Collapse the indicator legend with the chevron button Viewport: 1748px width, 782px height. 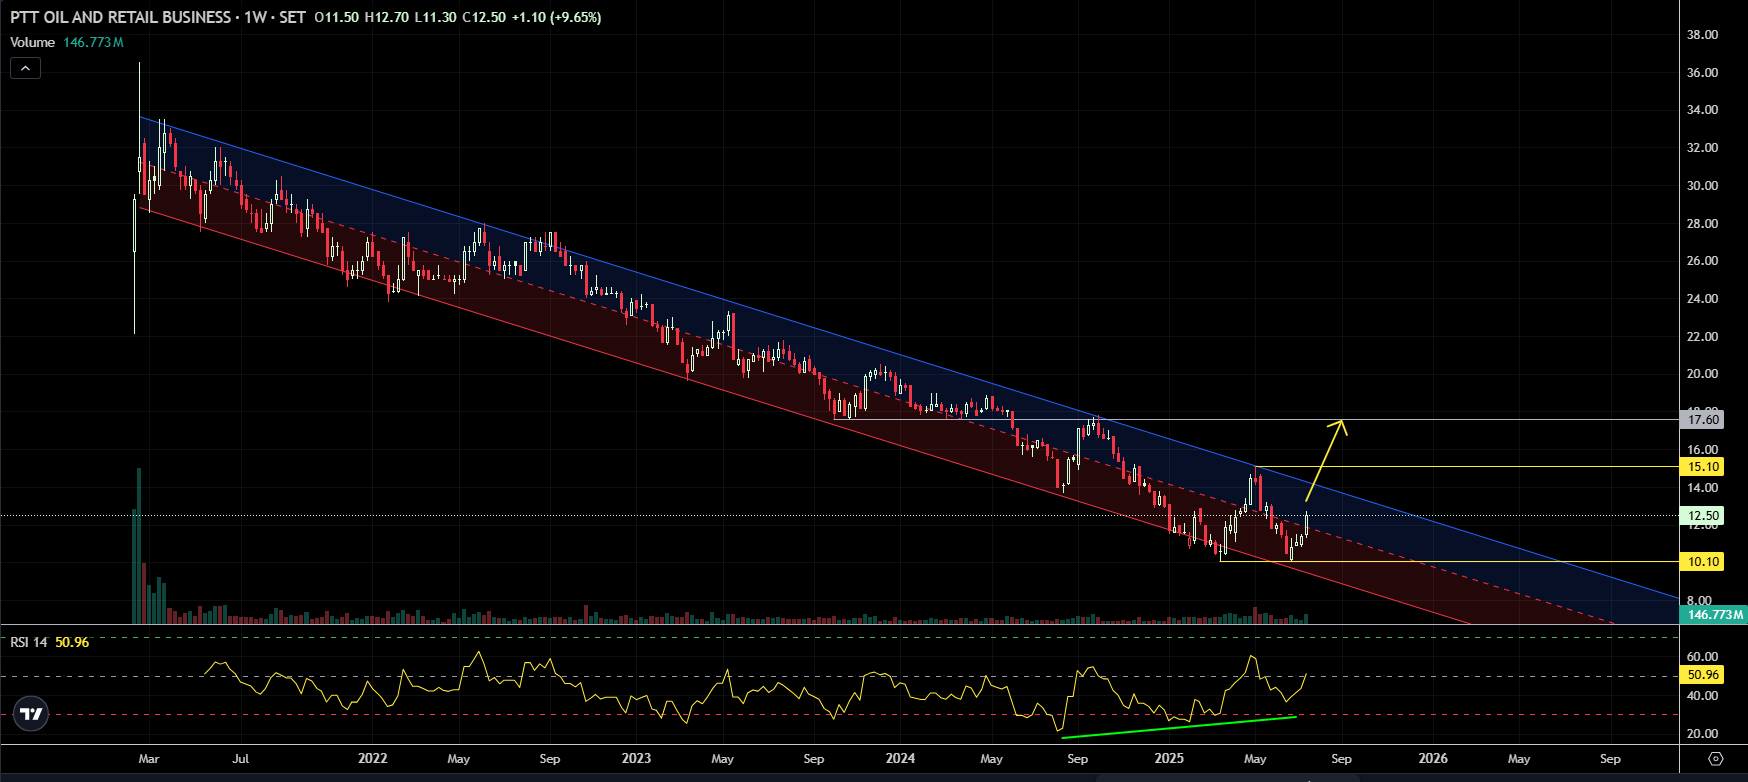point(25,68)
